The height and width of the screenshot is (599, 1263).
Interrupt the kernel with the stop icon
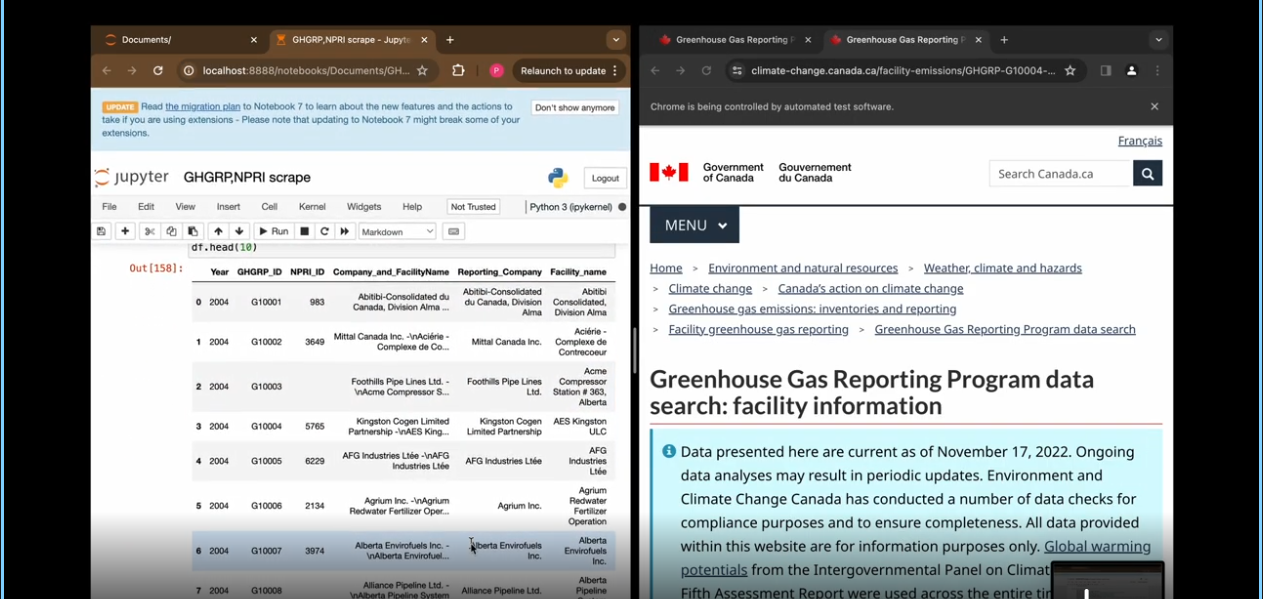[305, 231]
